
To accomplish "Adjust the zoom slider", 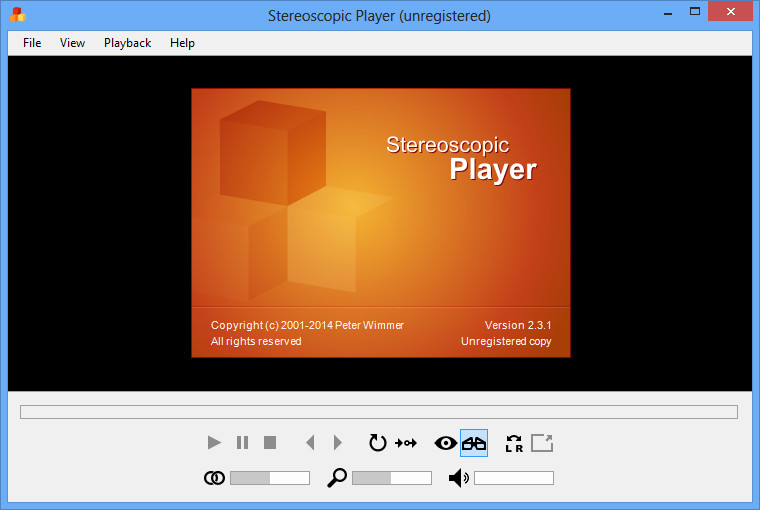I will (392, 478).
